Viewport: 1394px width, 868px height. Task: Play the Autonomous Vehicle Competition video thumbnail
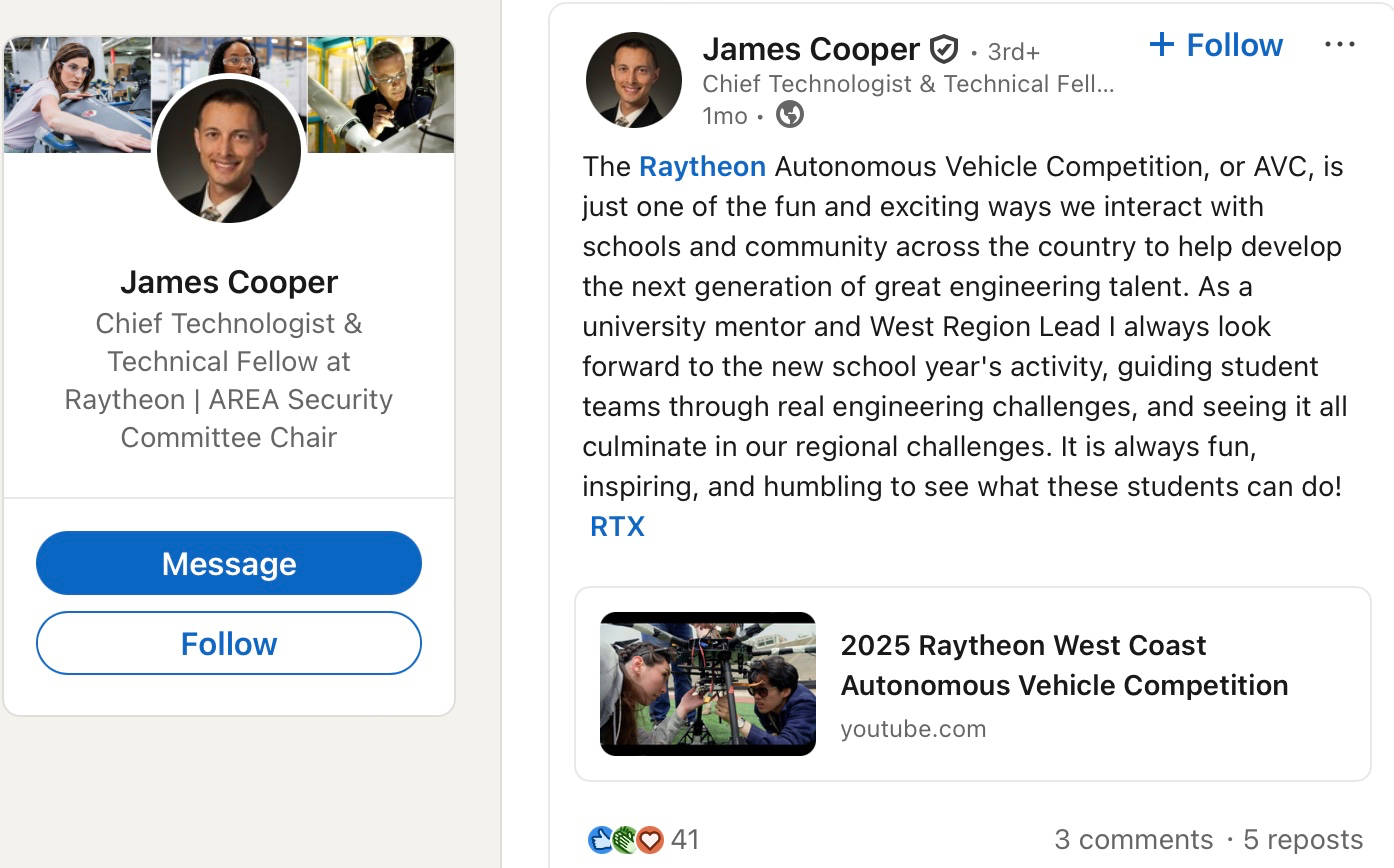708,684
